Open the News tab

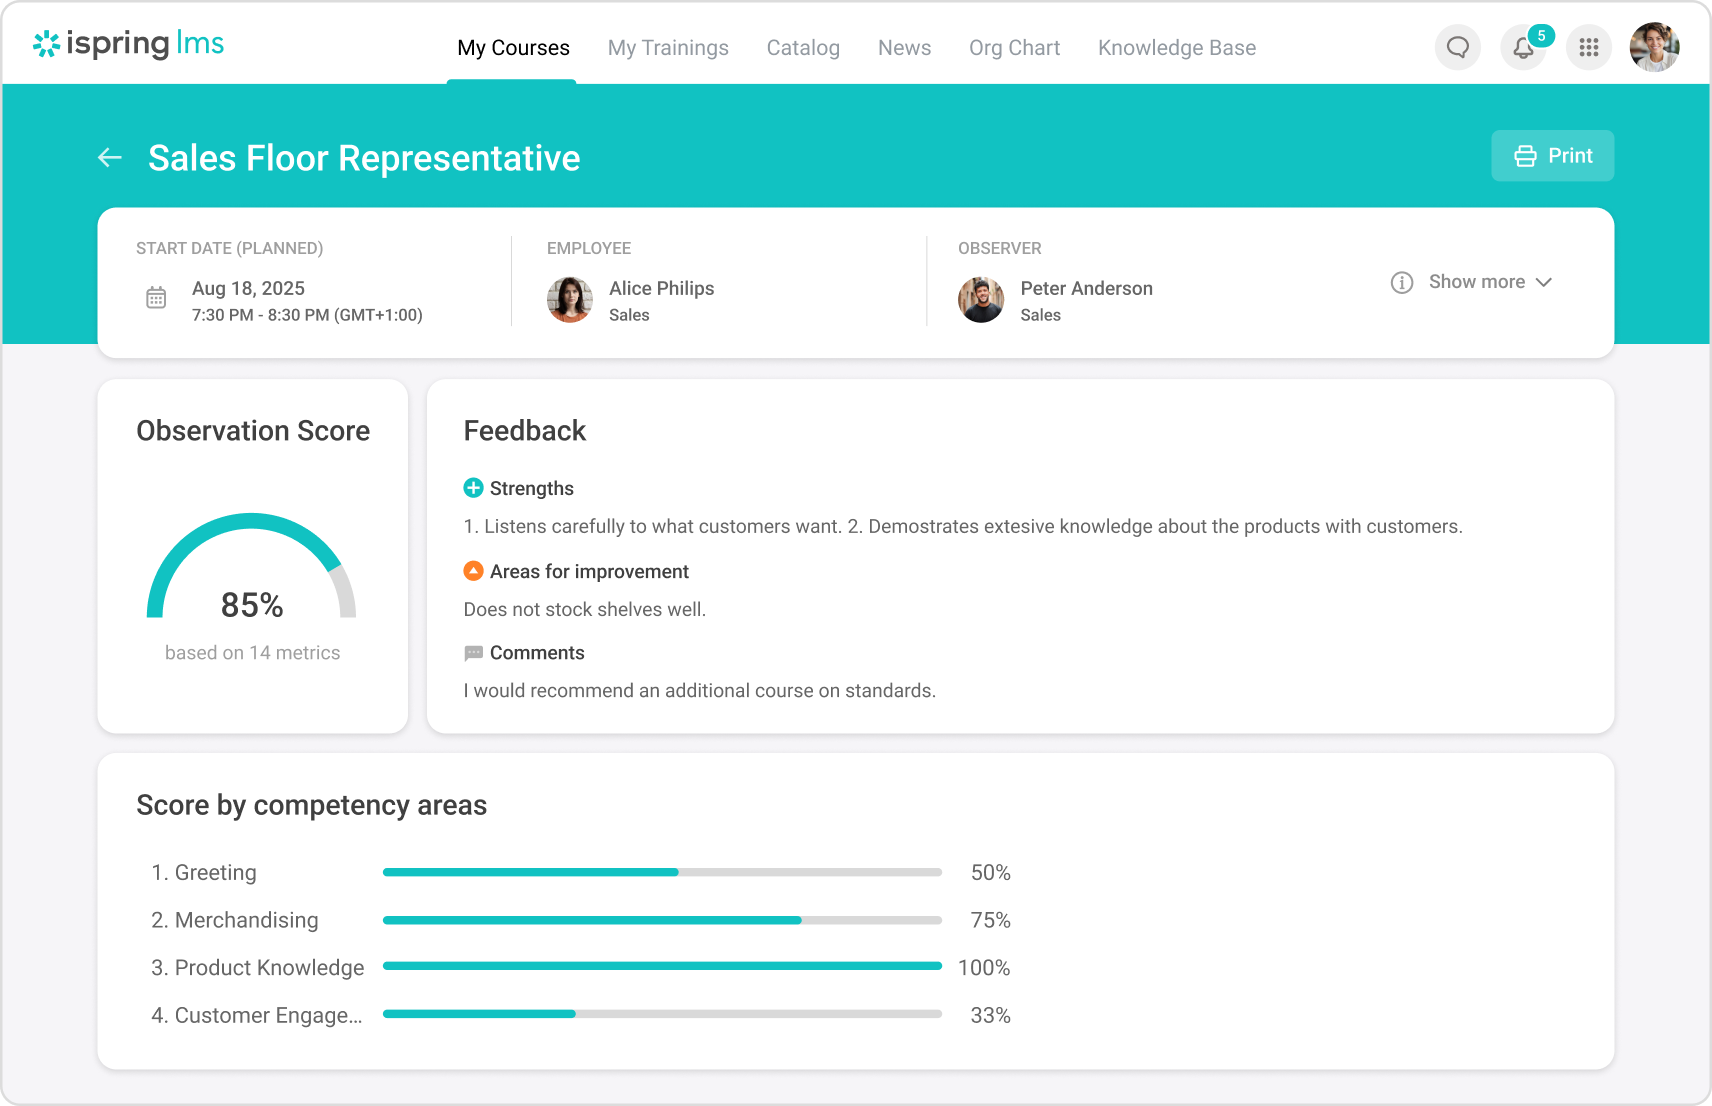click(904, 48)
